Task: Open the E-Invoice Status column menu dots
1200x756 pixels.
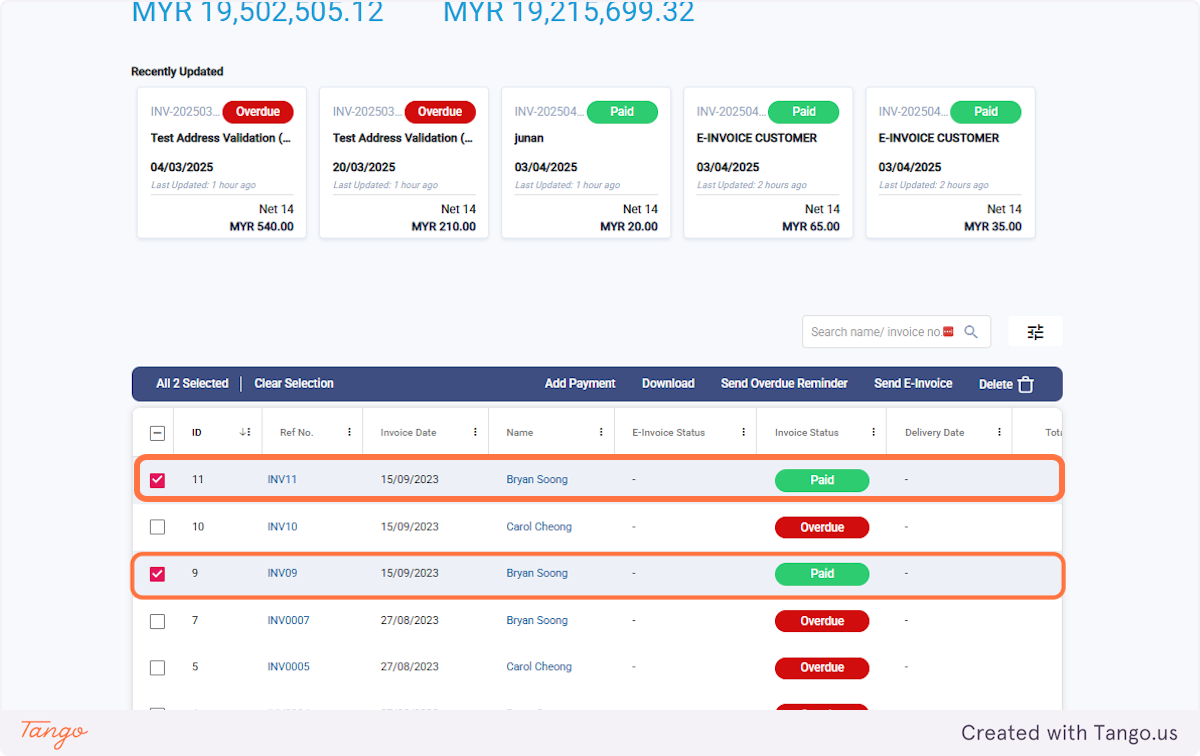Action: click(743, 432)
